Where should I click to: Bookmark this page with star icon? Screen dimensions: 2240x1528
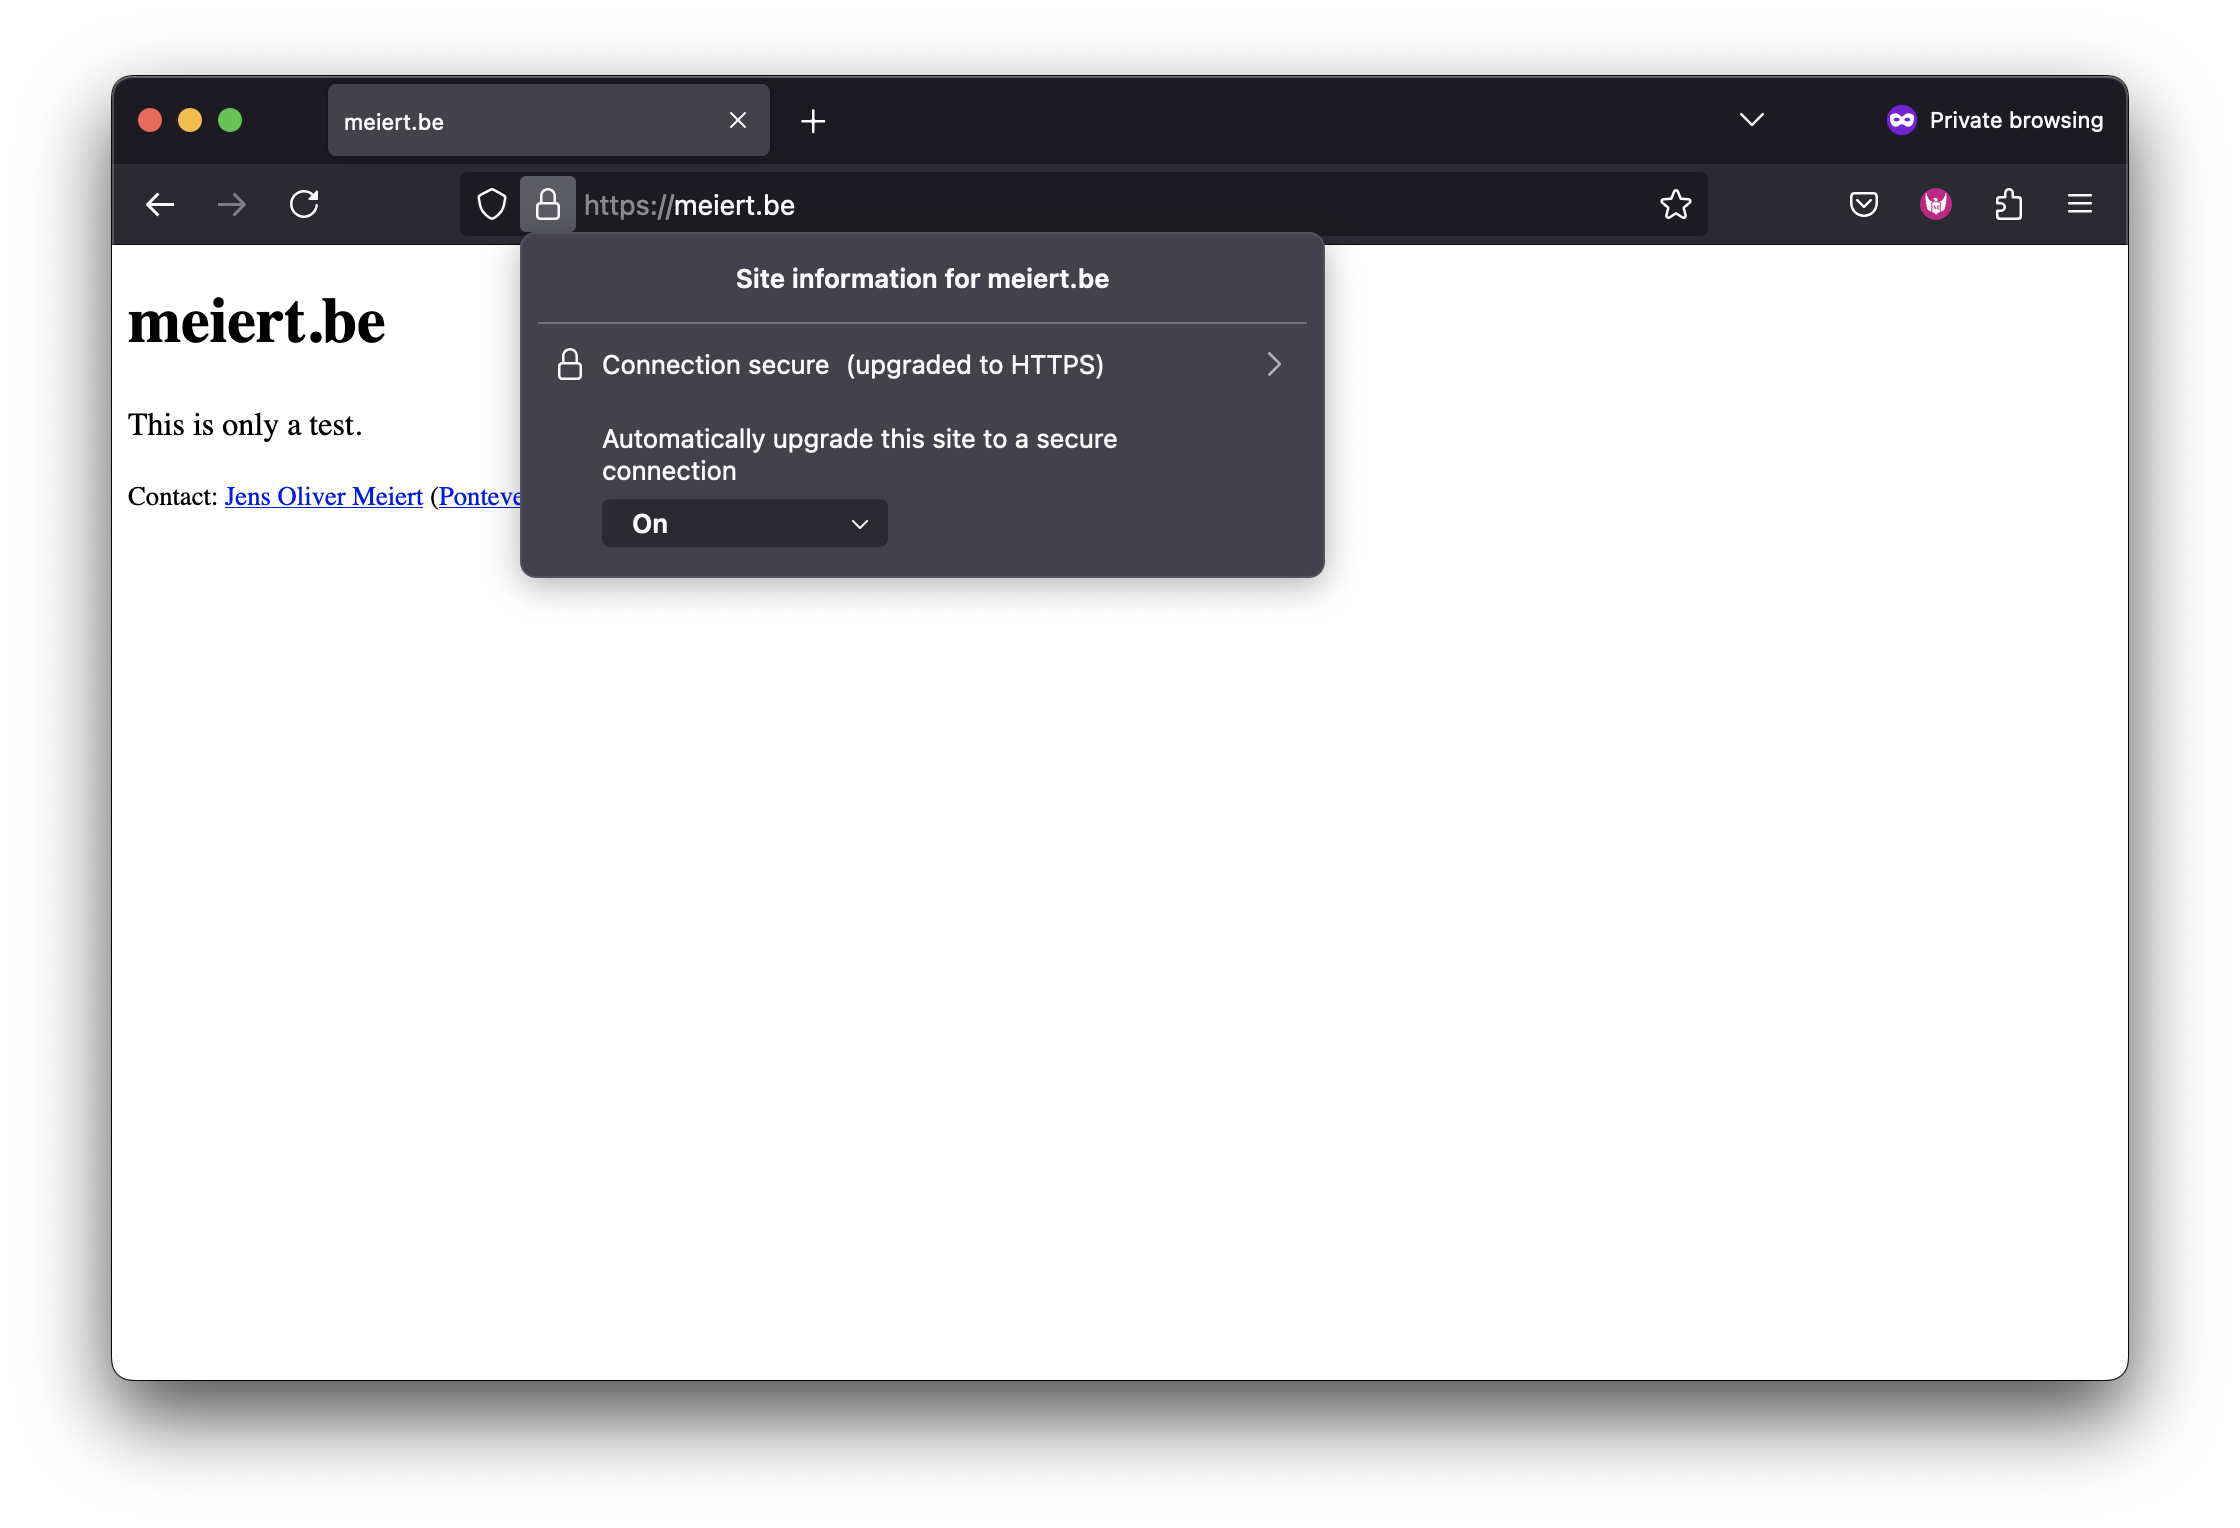[1675, 204]
